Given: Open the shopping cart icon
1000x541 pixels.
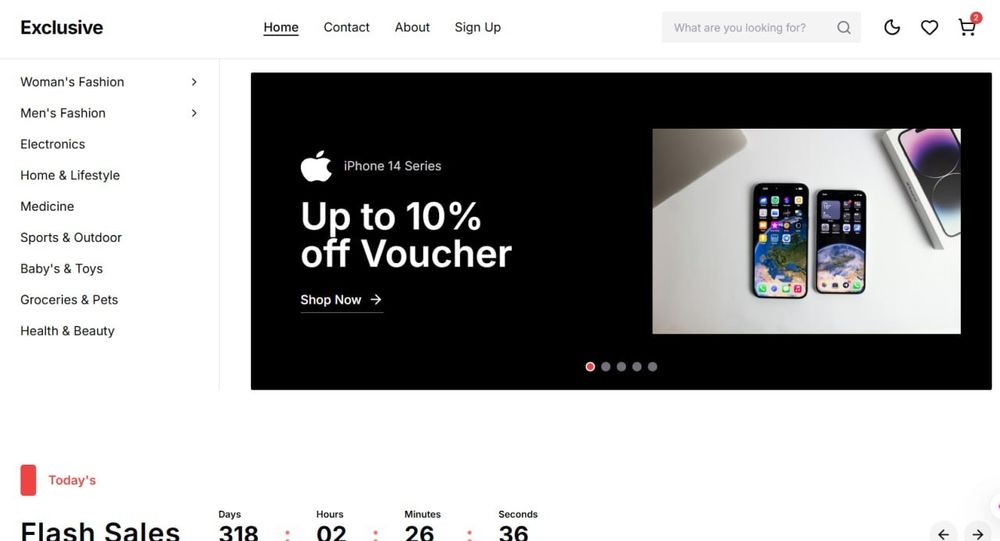Looking at the screenshot, I should (966, 27).
